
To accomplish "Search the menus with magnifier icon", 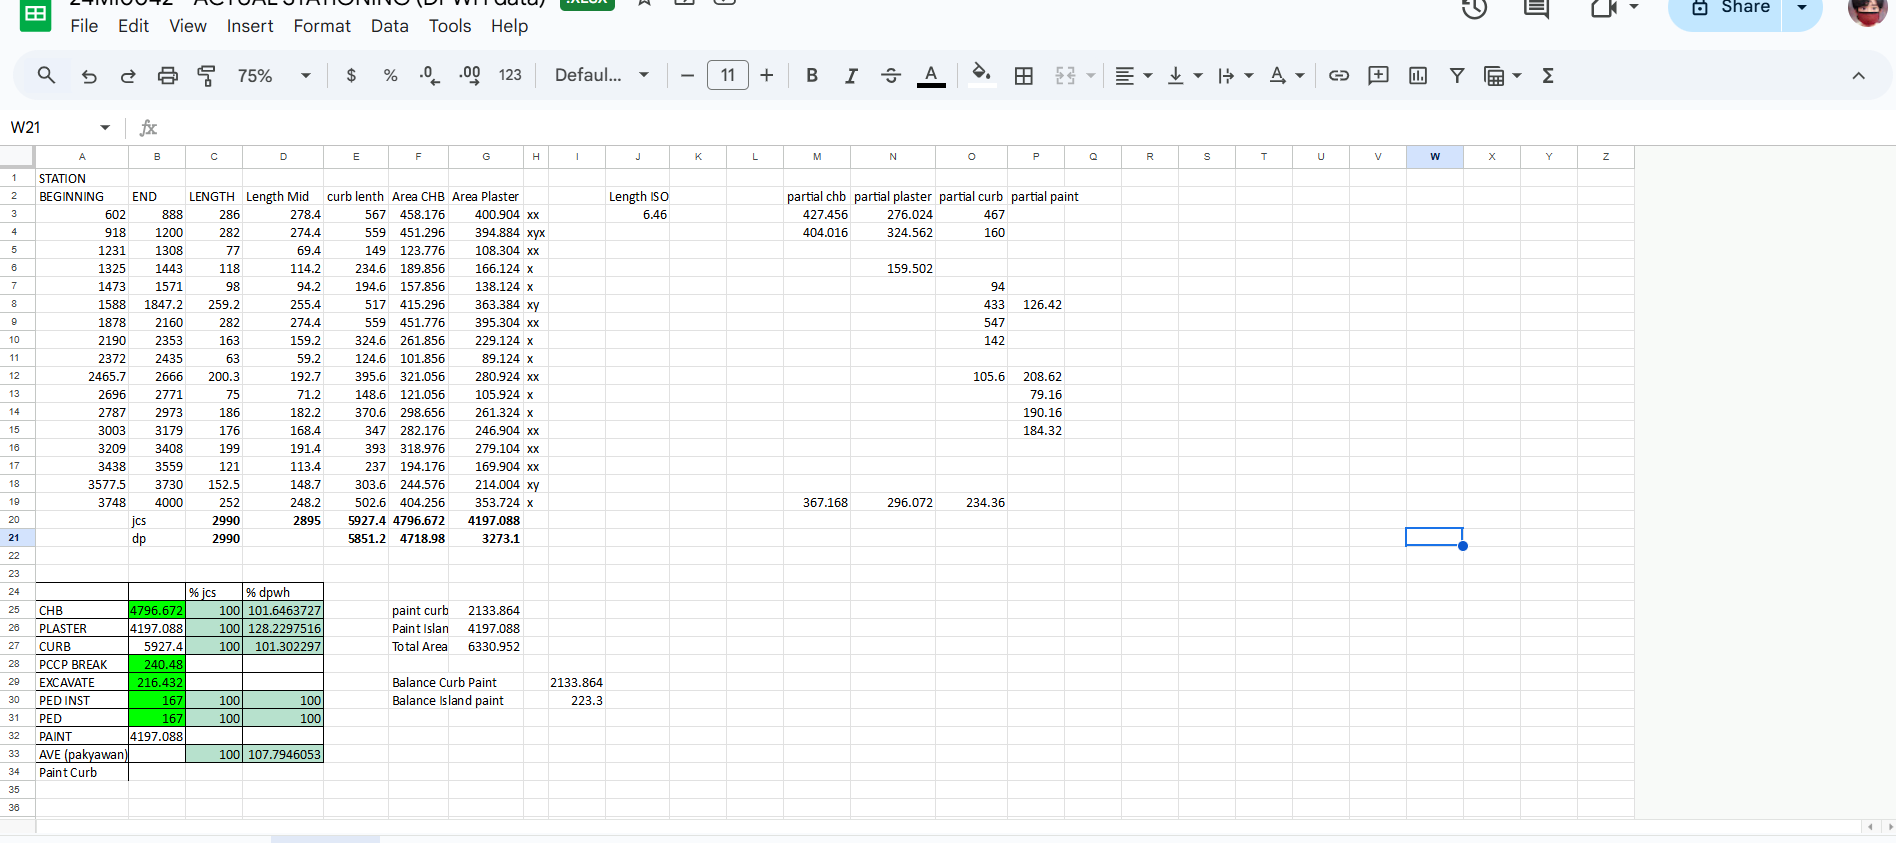I will [x=46, y=75].
